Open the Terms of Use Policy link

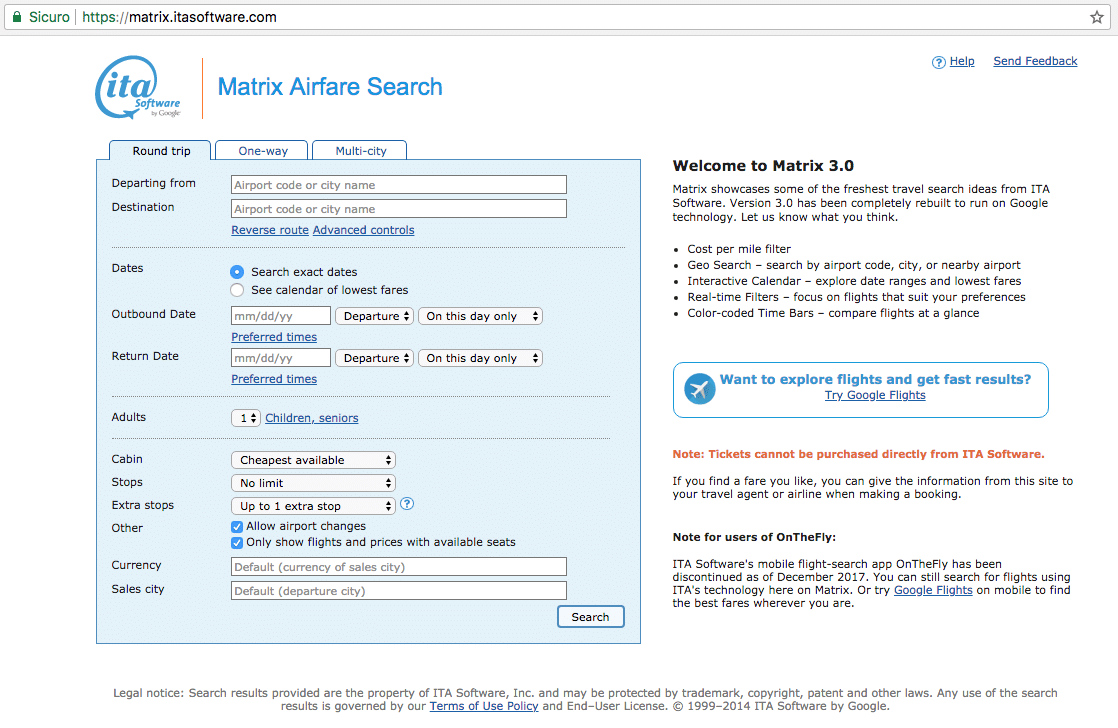(x=483, y=707)
